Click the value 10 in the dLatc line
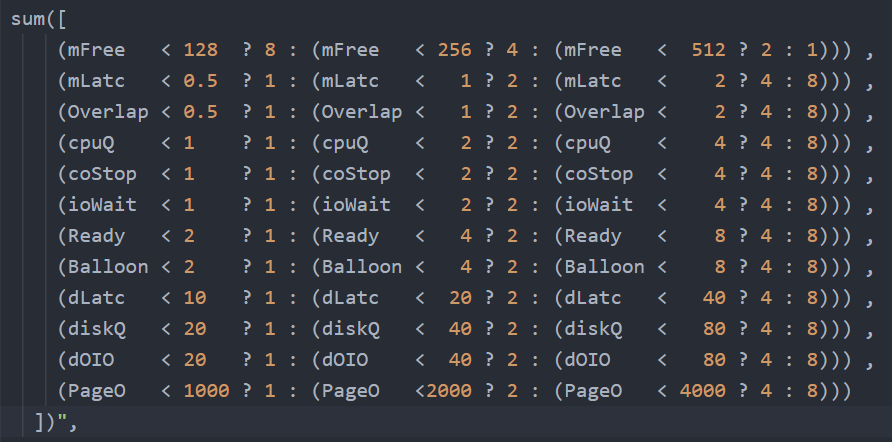The image size is (892, 442). (x=195, y=298)
